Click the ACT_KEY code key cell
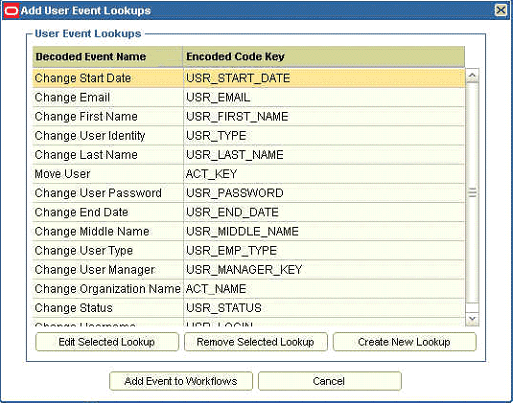Screen dimensions: 513x403 pos(324,174)
